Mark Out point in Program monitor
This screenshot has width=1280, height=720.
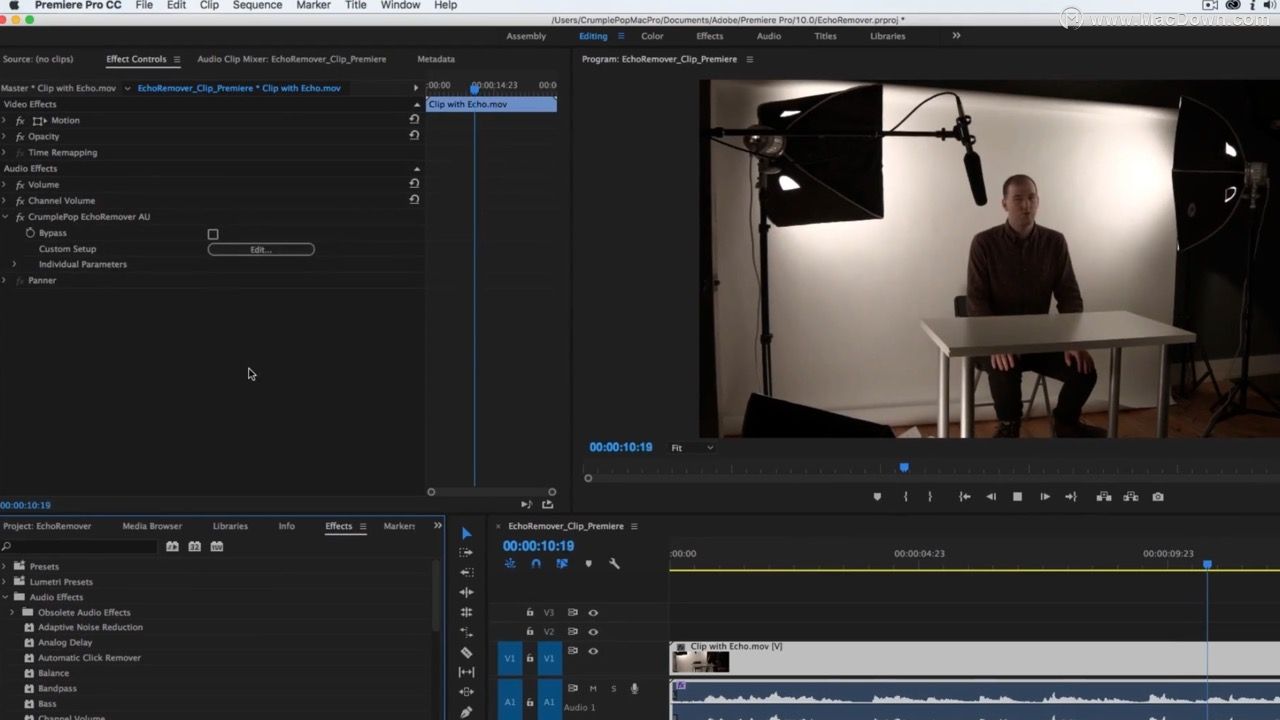point(929,497)
